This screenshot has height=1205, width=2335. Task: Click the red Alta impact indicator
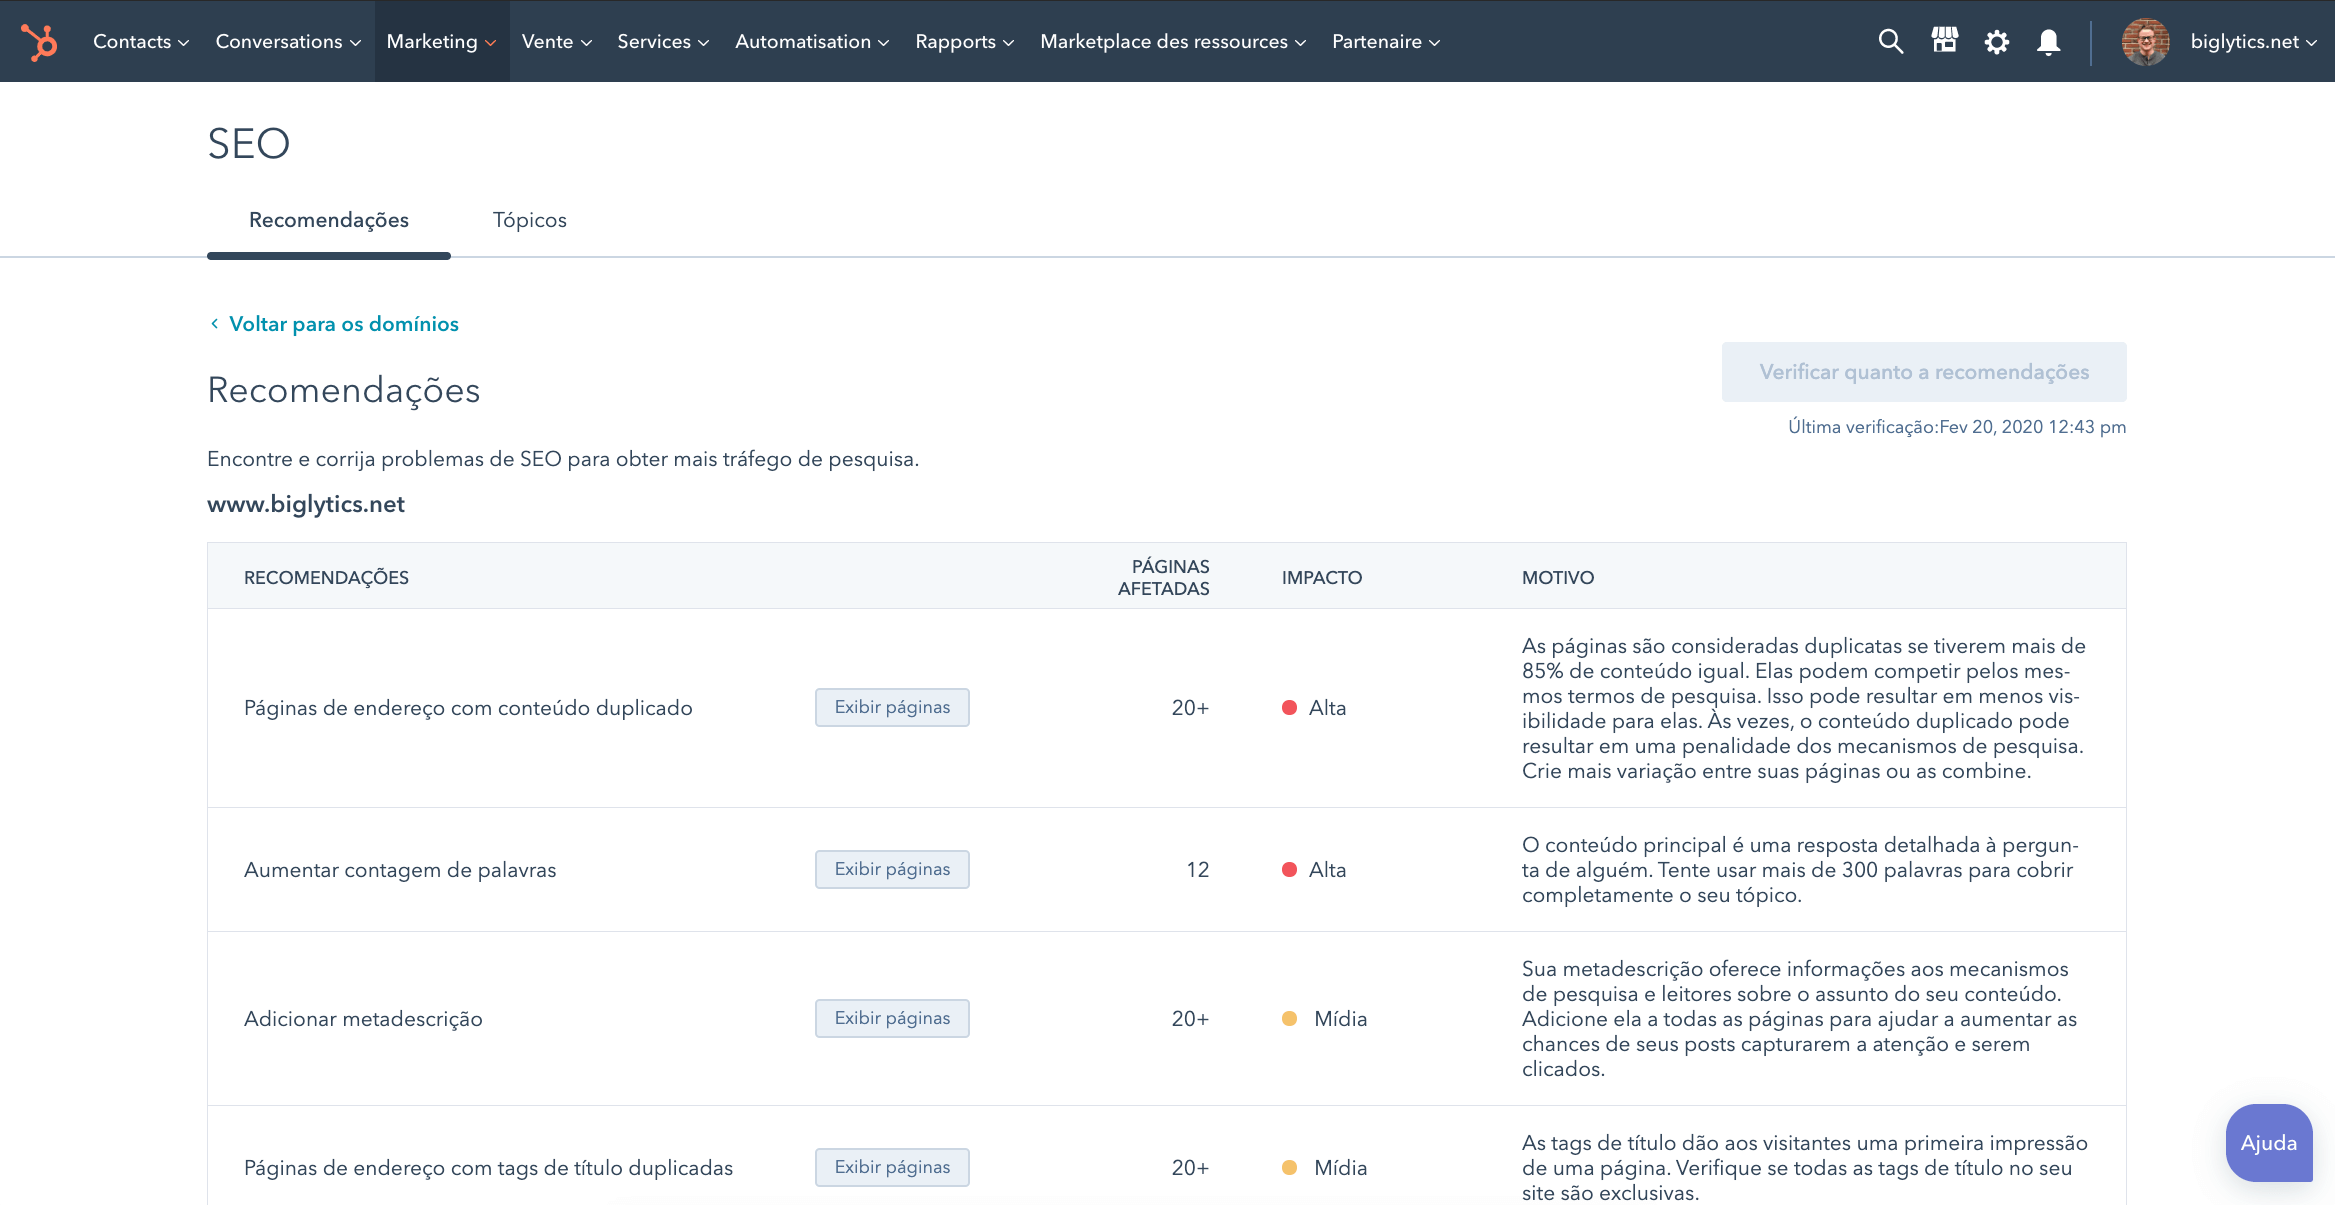[x=1289, y=707]
